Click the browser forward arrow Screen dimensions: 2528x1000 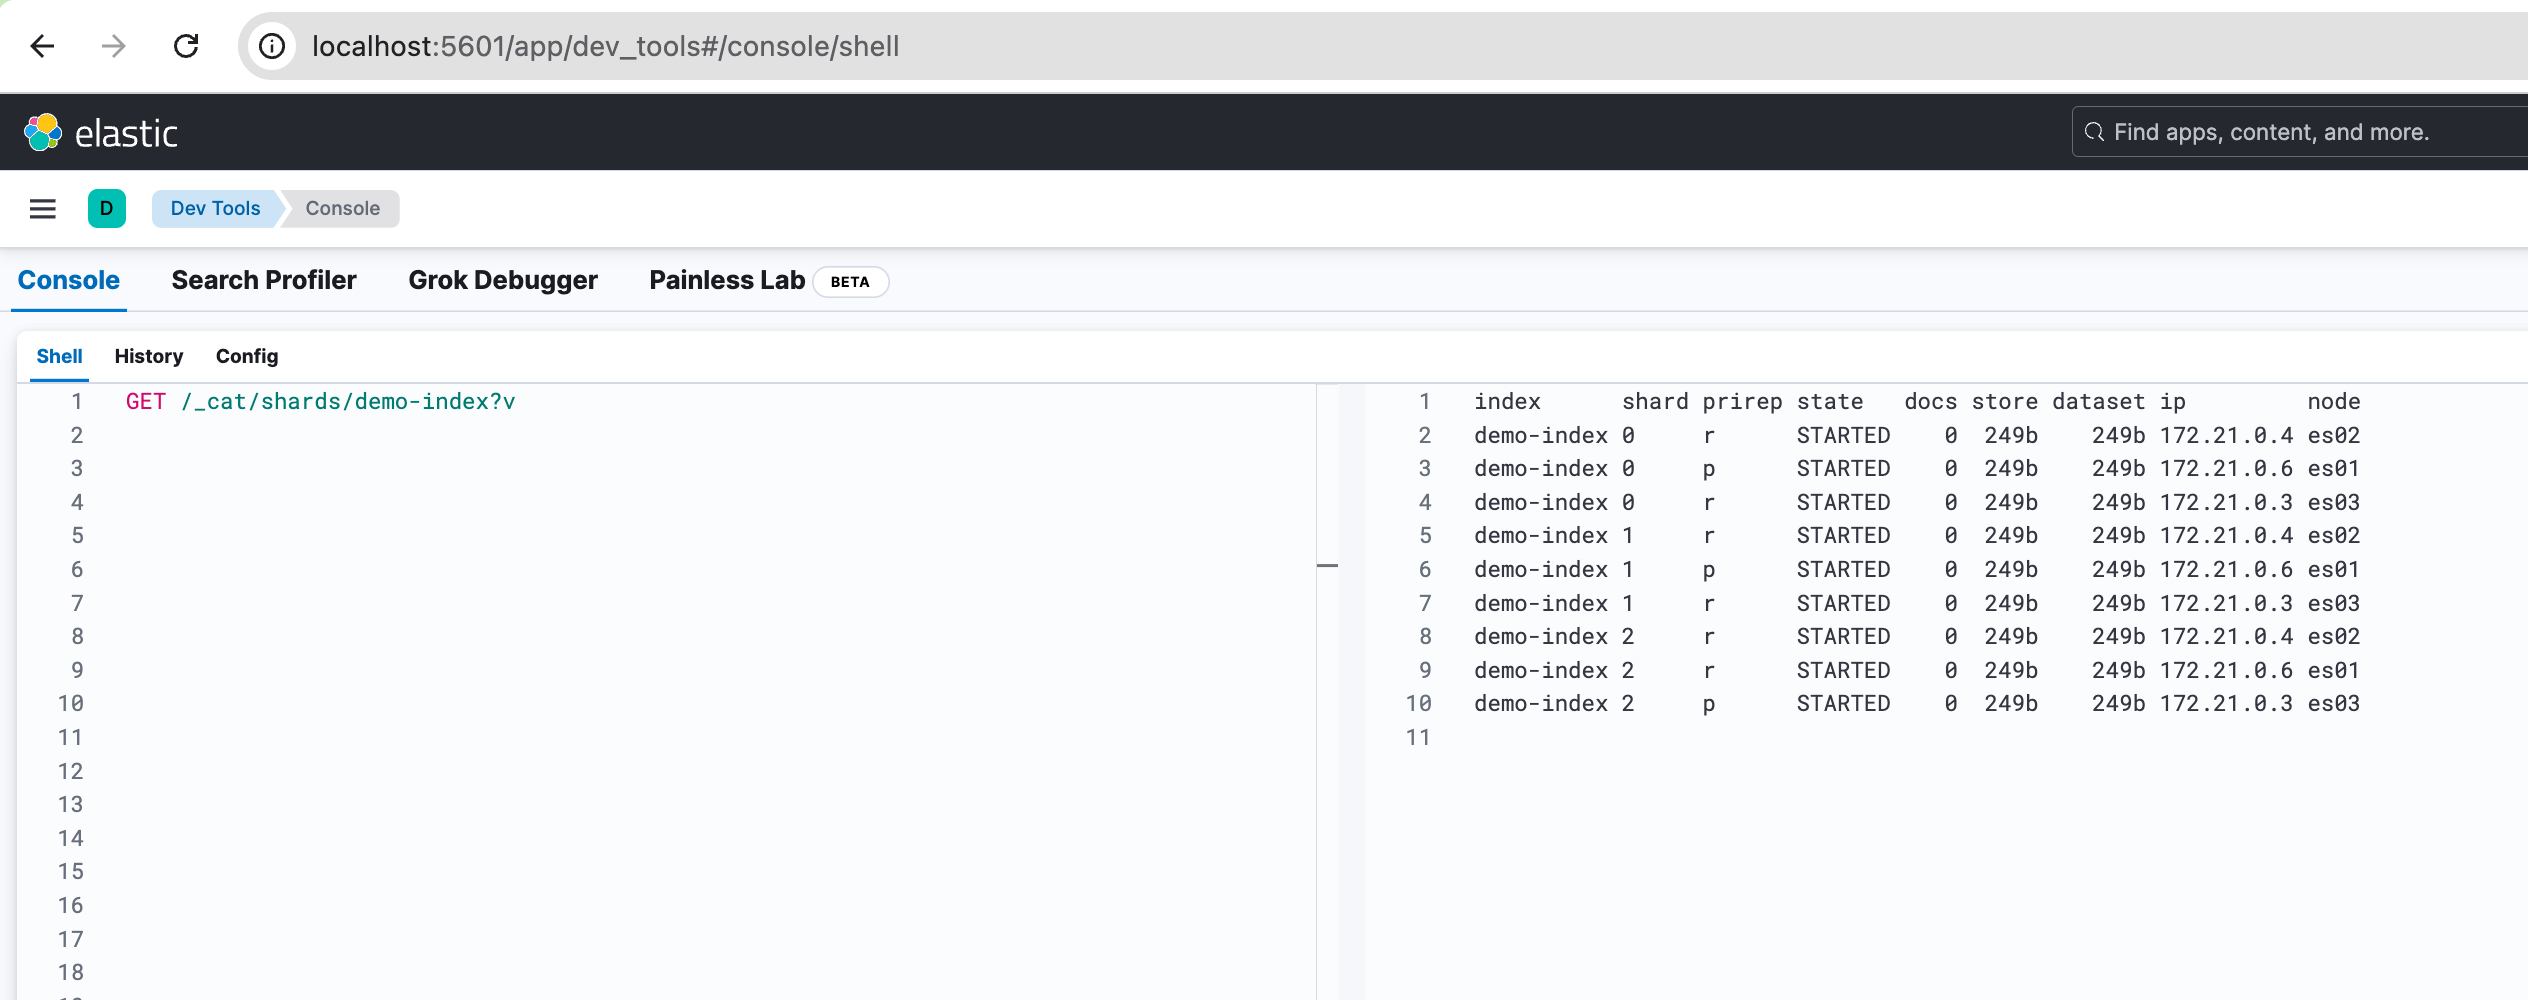pos(113,46)
